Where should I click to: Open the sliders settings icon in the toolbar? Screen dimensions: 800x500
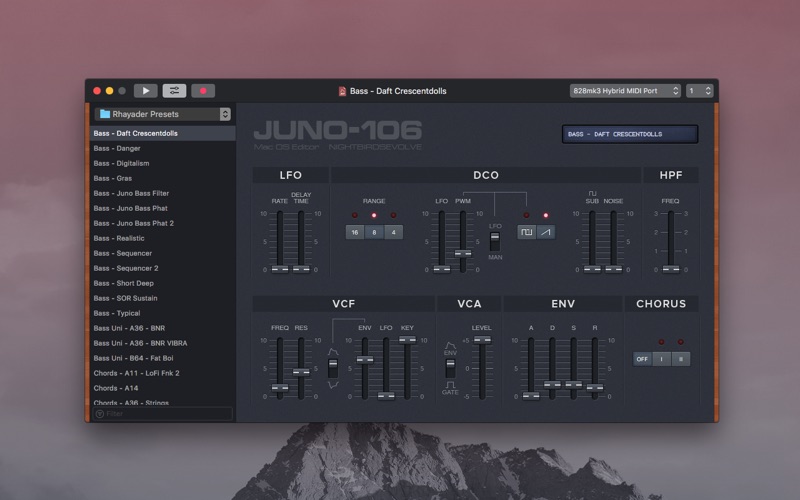tap(174, 91)
